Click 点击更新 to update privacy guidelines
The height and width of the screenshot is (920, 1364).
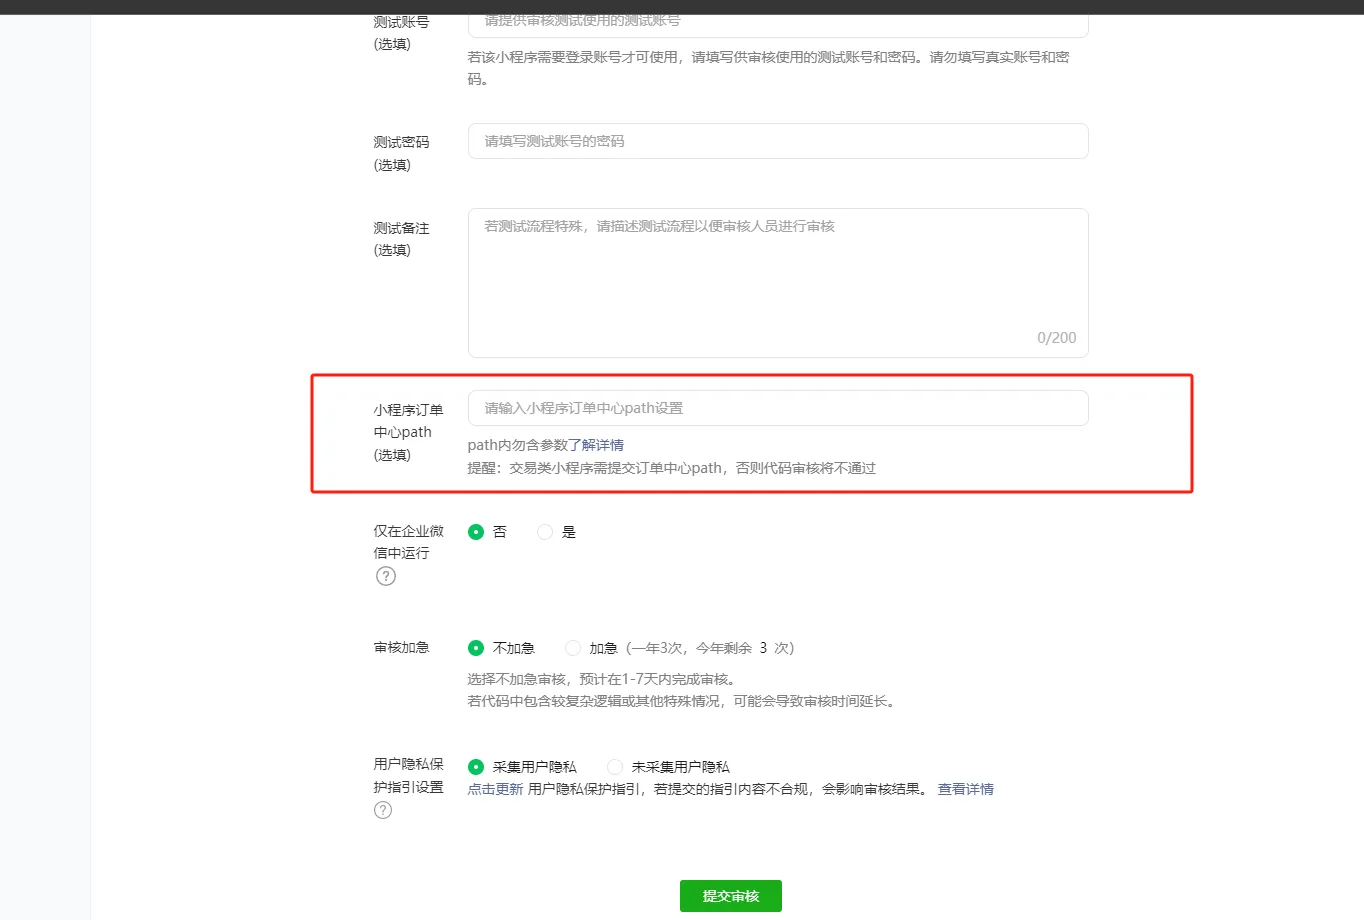click(495, 789)
